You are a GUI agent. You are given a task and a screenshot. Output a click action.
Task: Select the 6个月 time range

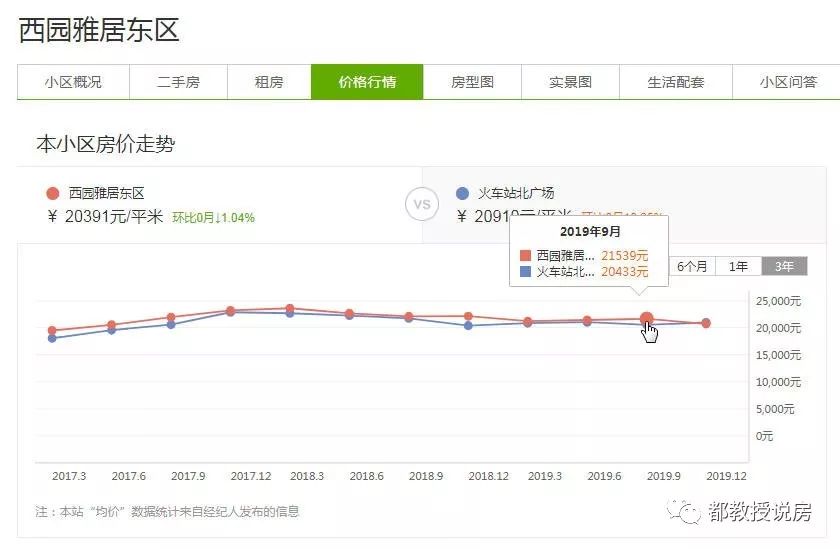[x=692, y=266]
